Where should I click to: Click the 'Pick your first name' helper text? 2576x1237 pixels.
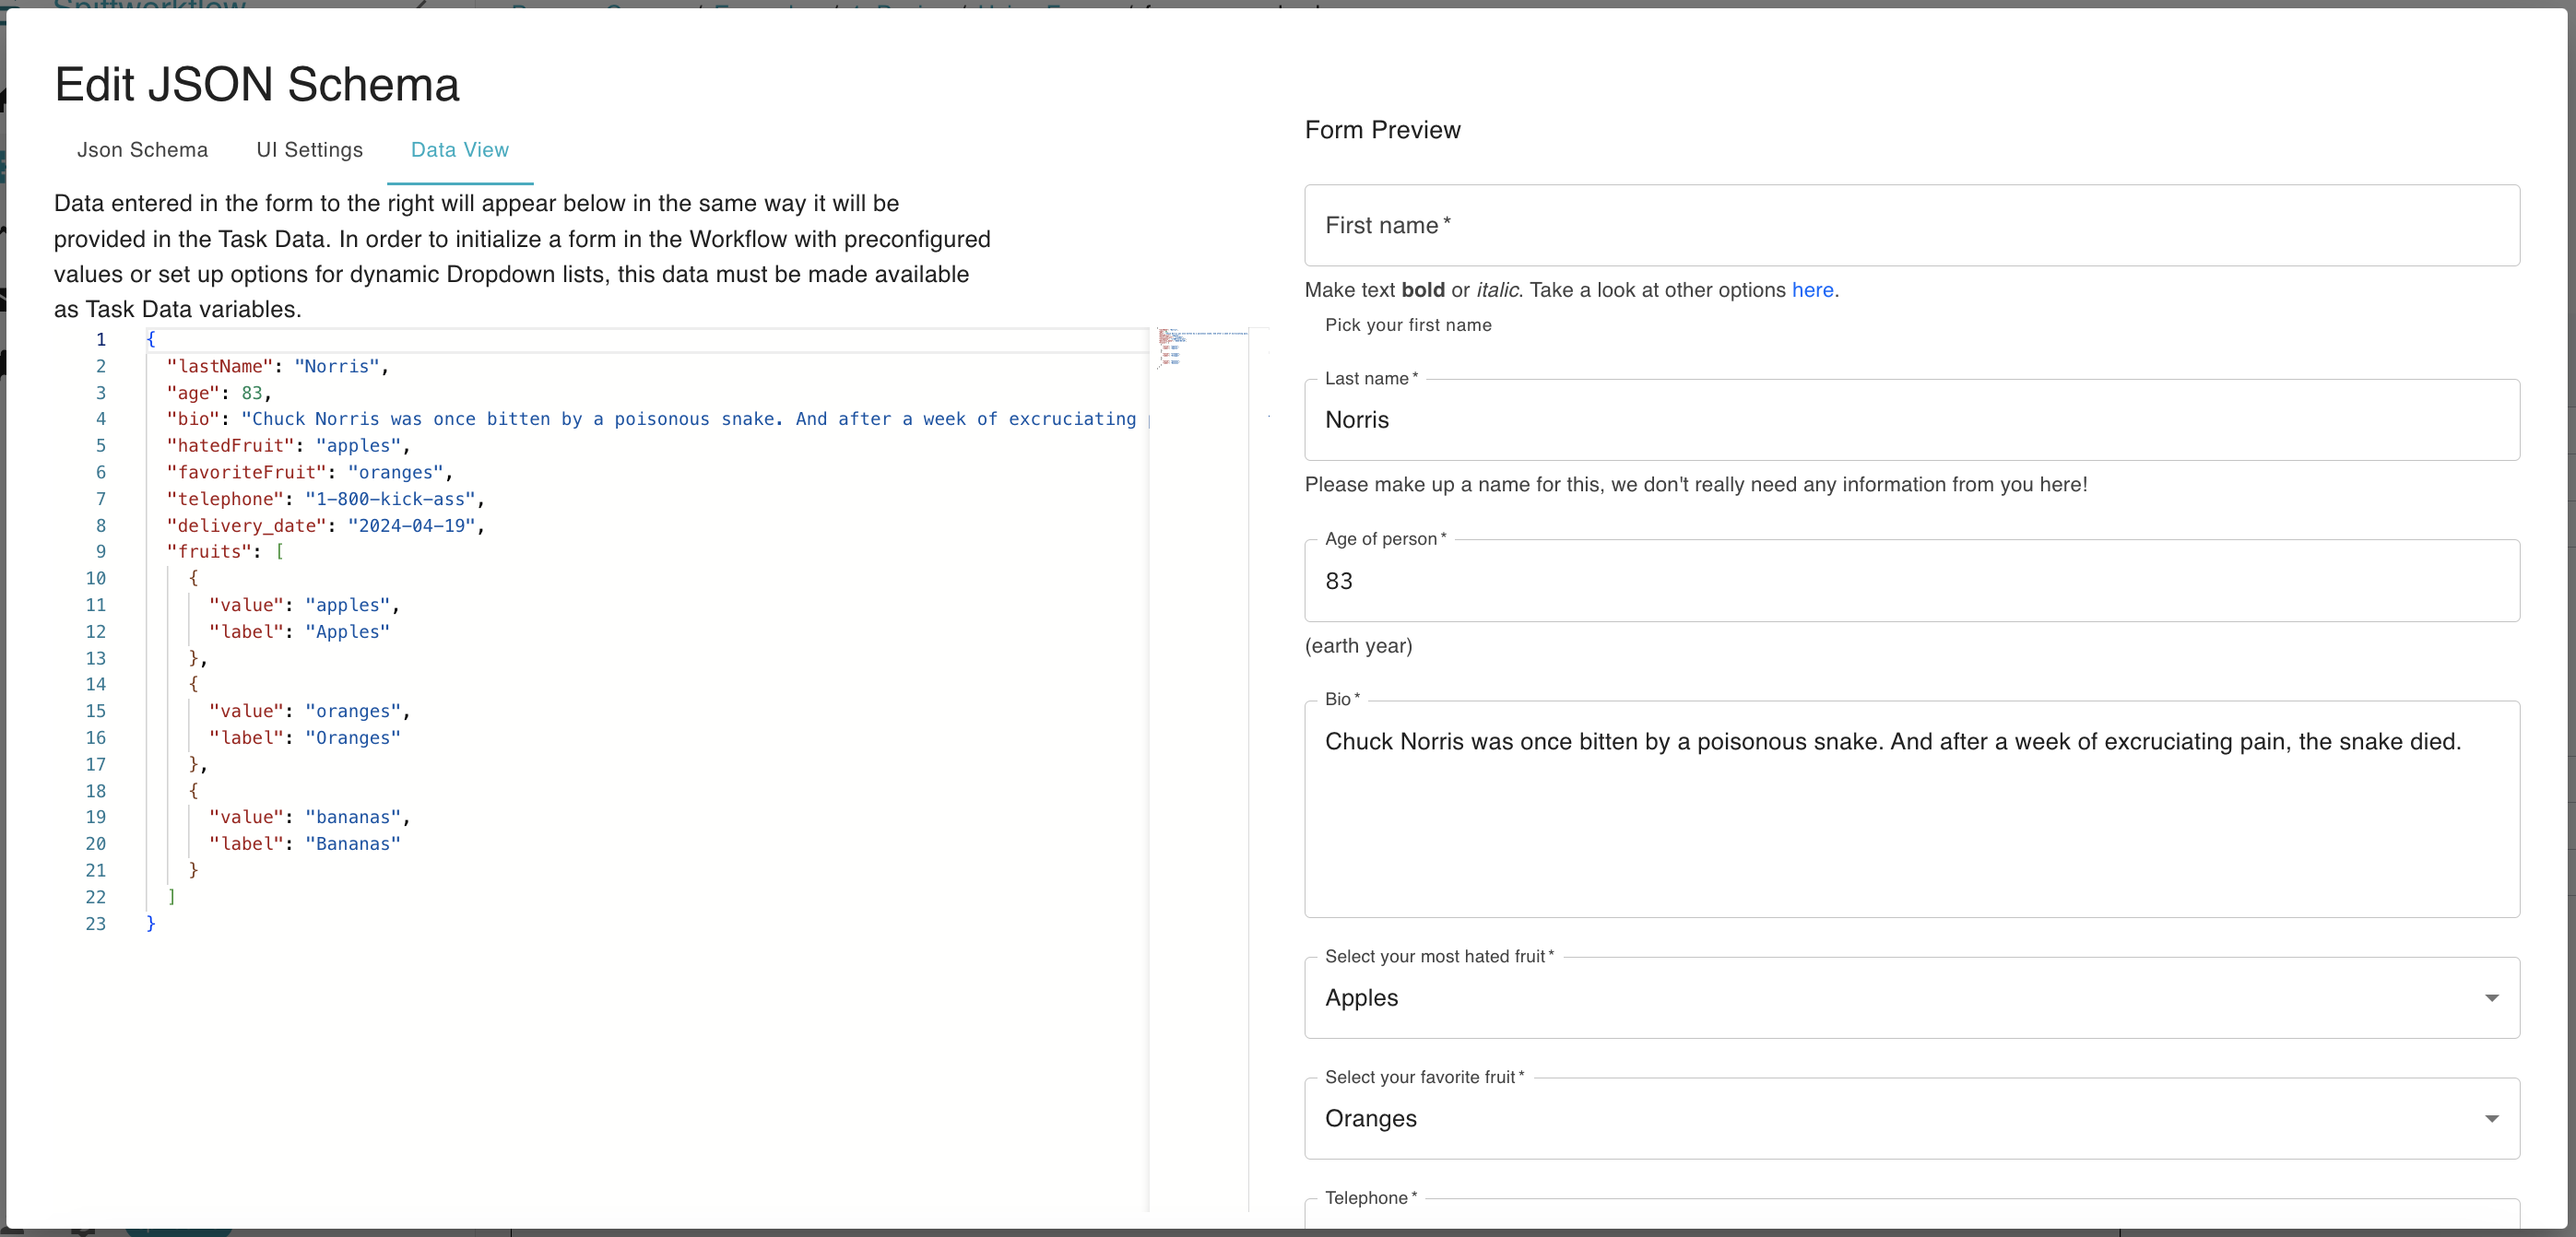click(x=1408, y=325)
